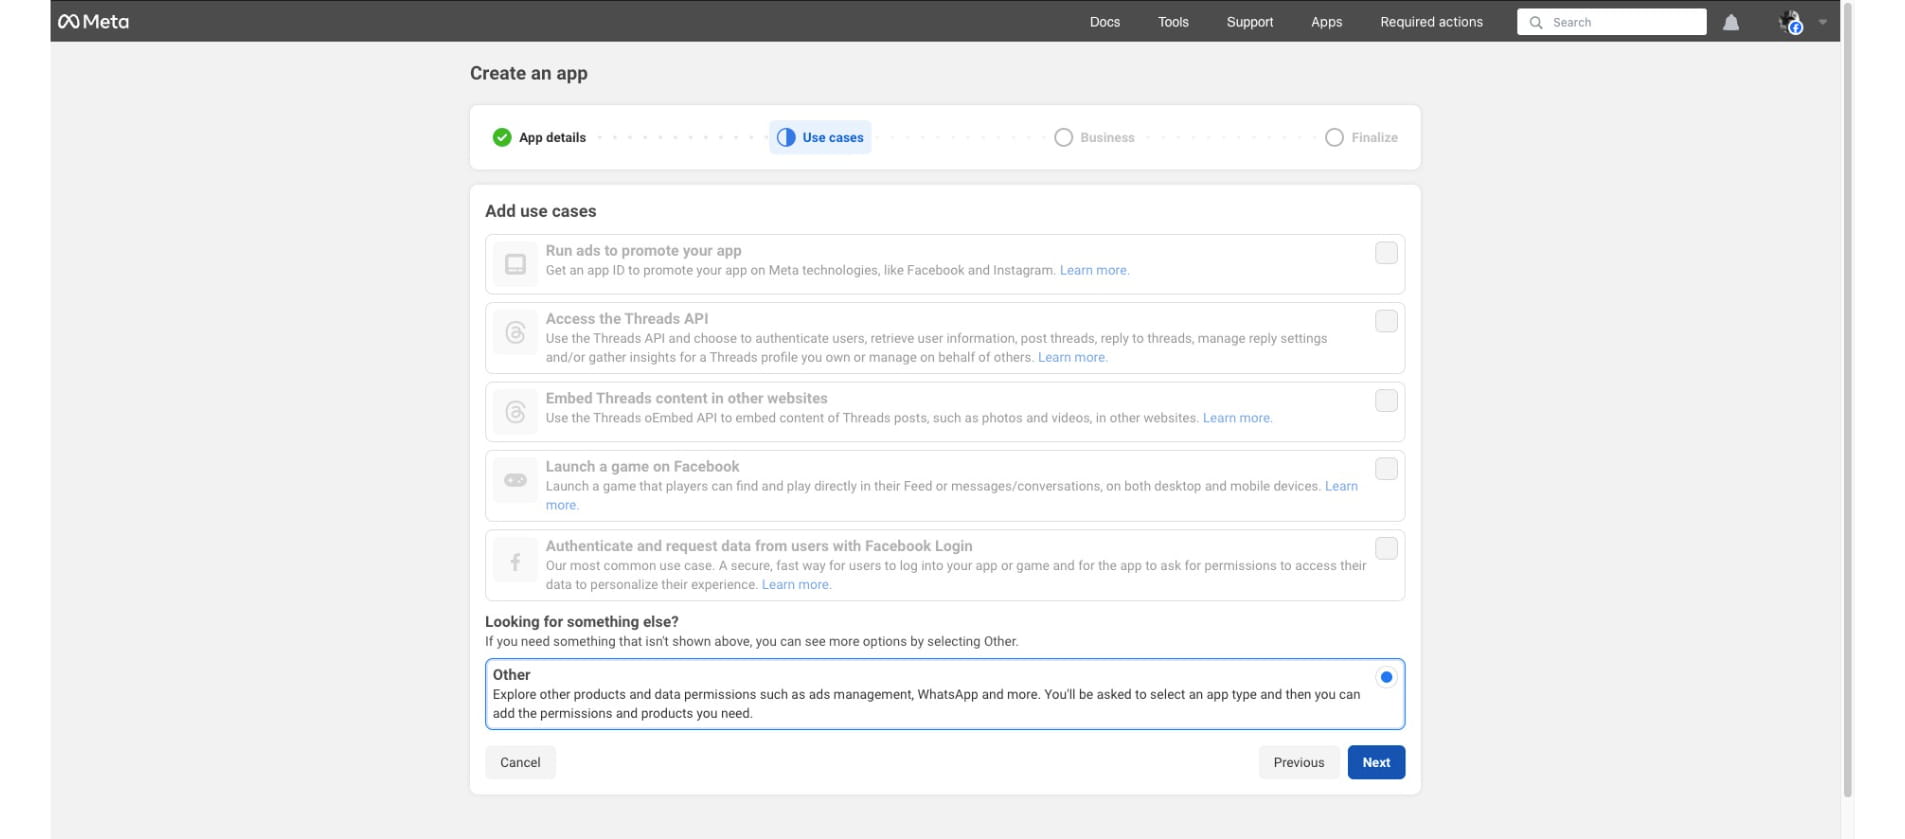The width and height of the screenshot is (1905, 839).
Task: Click the 'Access the Threads API' title
Action: (627, 319)
